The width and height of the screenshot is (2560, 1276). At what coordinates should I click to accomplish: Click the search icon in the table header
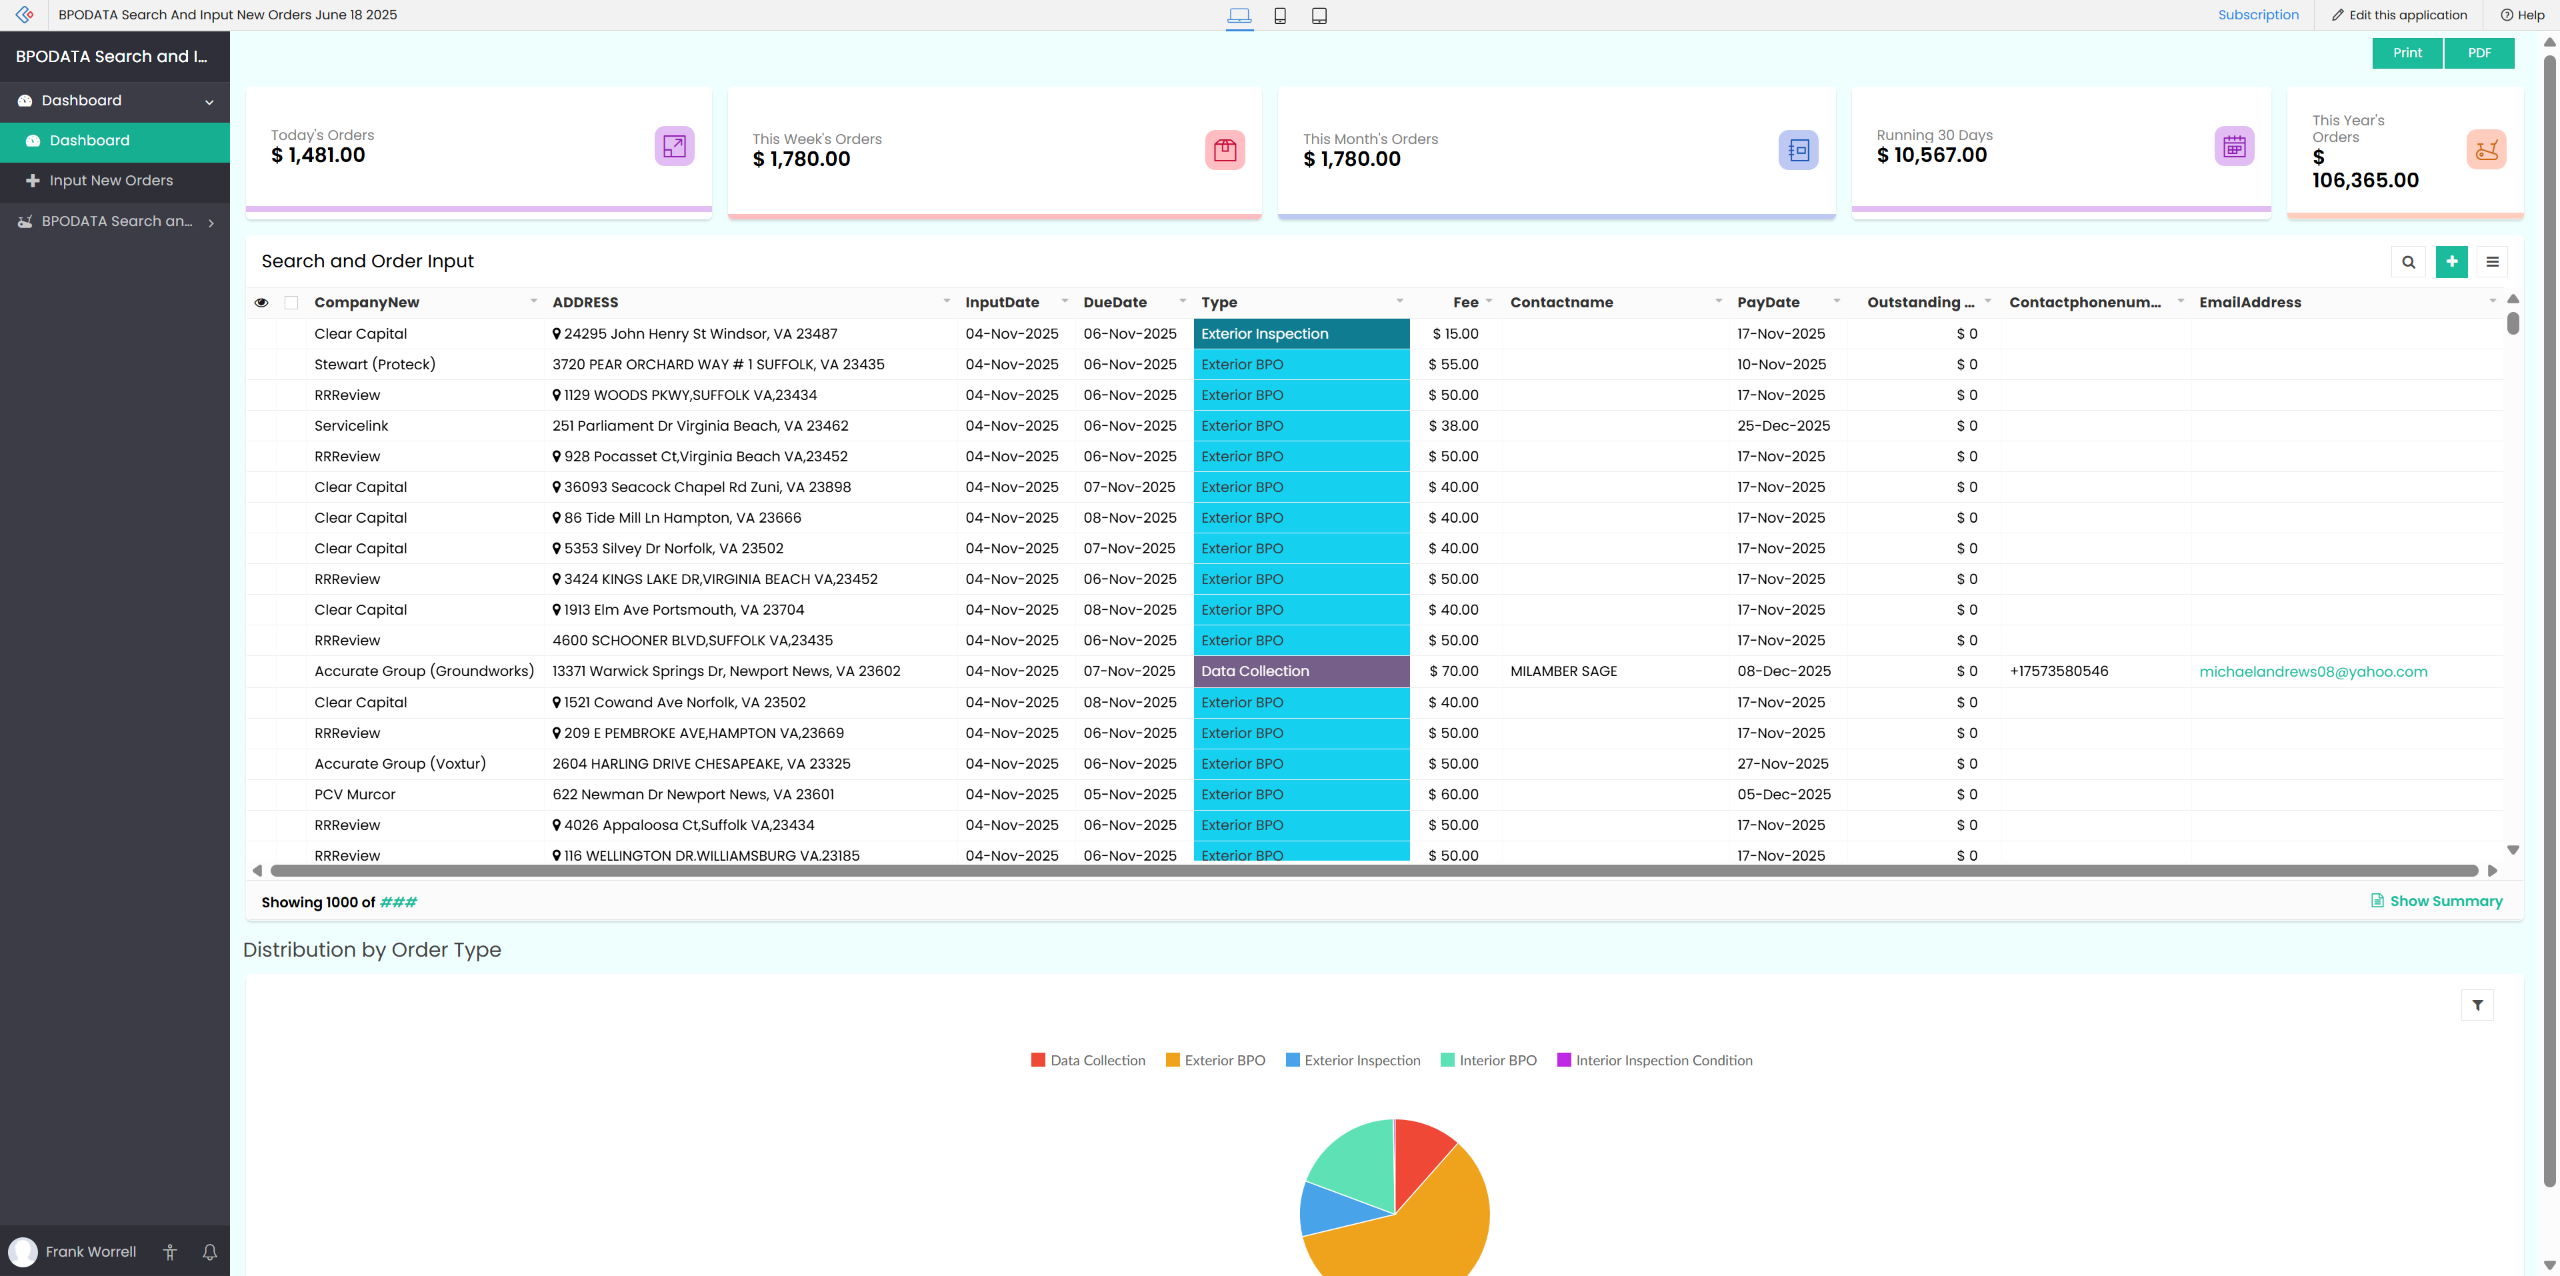[2408, 262]
